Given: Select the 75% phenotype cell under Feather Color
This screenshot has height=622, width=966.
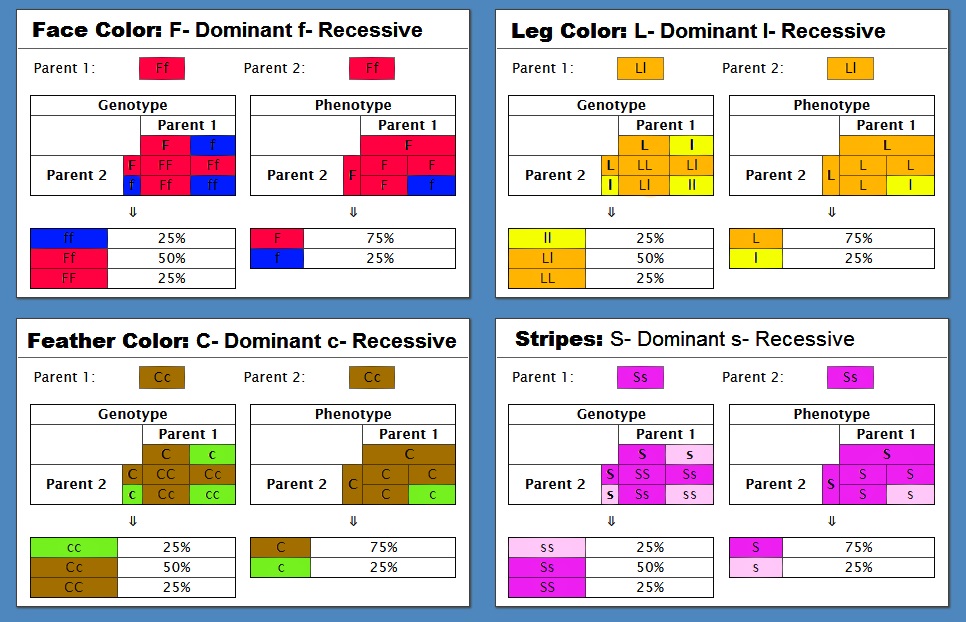Looking at the screenshot, I should 382,547.
